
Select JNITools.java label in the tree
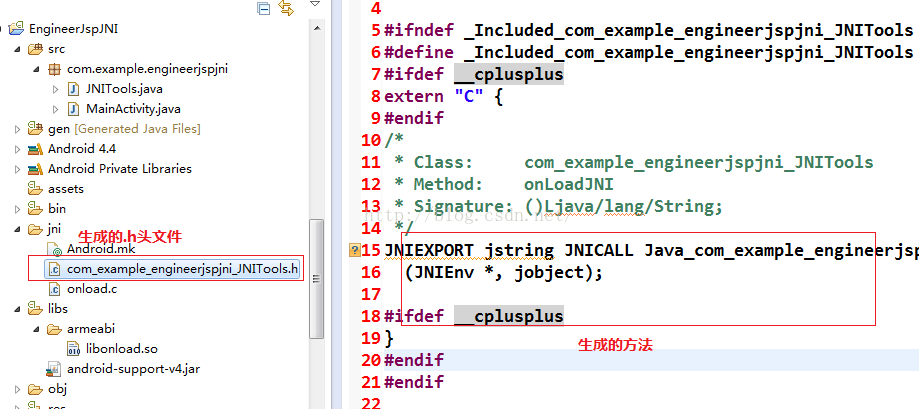pyautogui.click(x=124, y=89)
